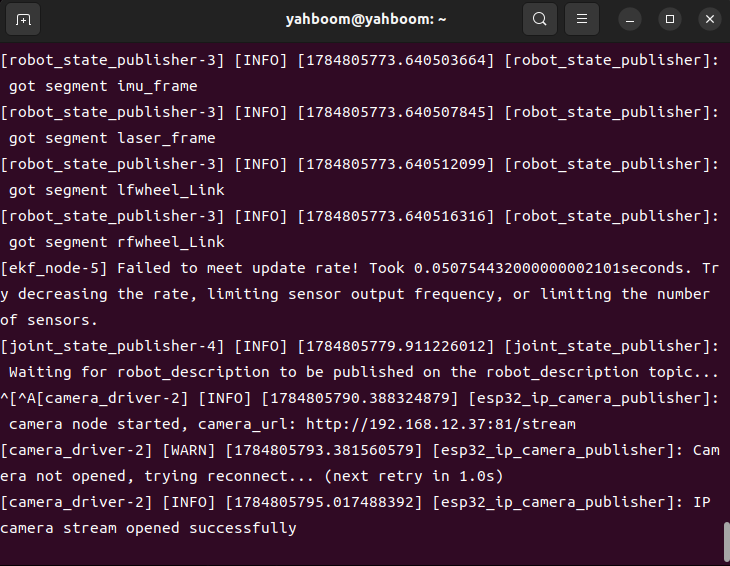
Task: Click the [joint_state_publisher-4] log prefix
Action: pyautogui.click(x=112, y=346)
